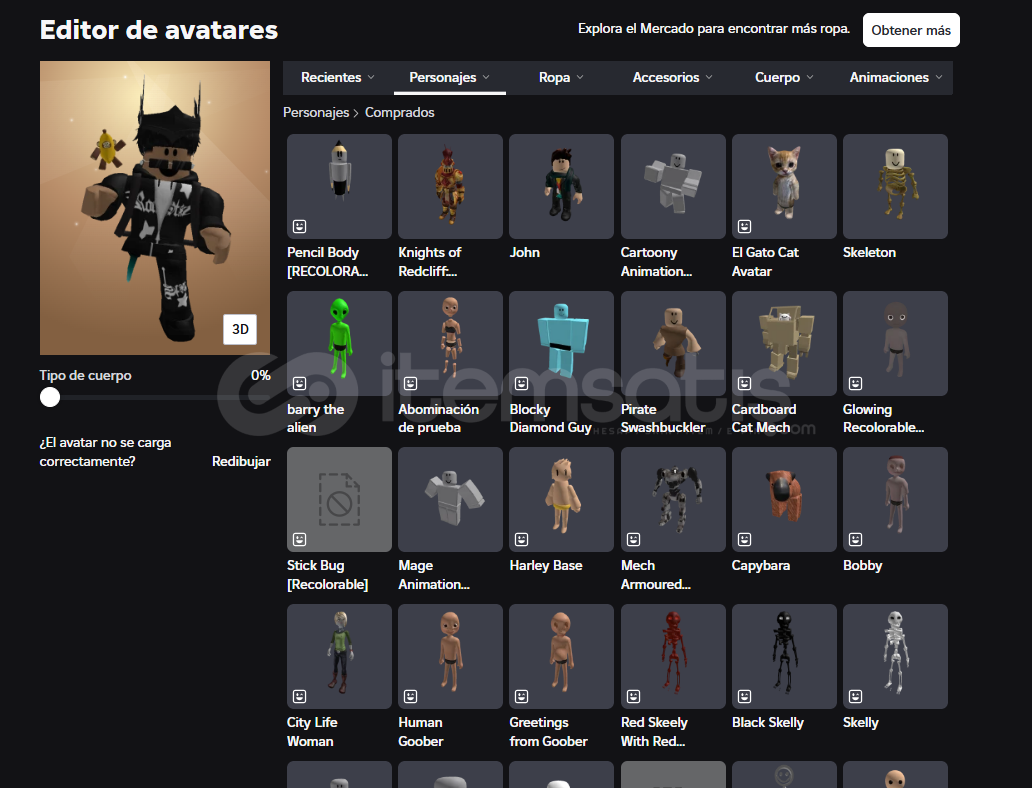The height and width of the screenshot is (788, 1032).
Task: Expand the Ropa dropdown tab
Action: (561, 78)
